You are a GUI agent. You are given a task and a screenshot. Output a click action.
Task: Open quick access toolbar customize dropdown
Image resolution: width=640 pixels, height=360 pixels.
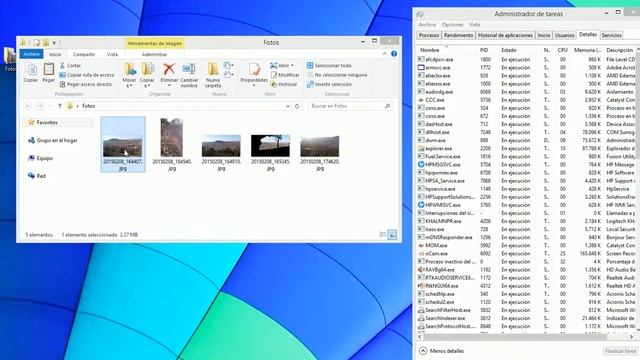coord(54,42)
